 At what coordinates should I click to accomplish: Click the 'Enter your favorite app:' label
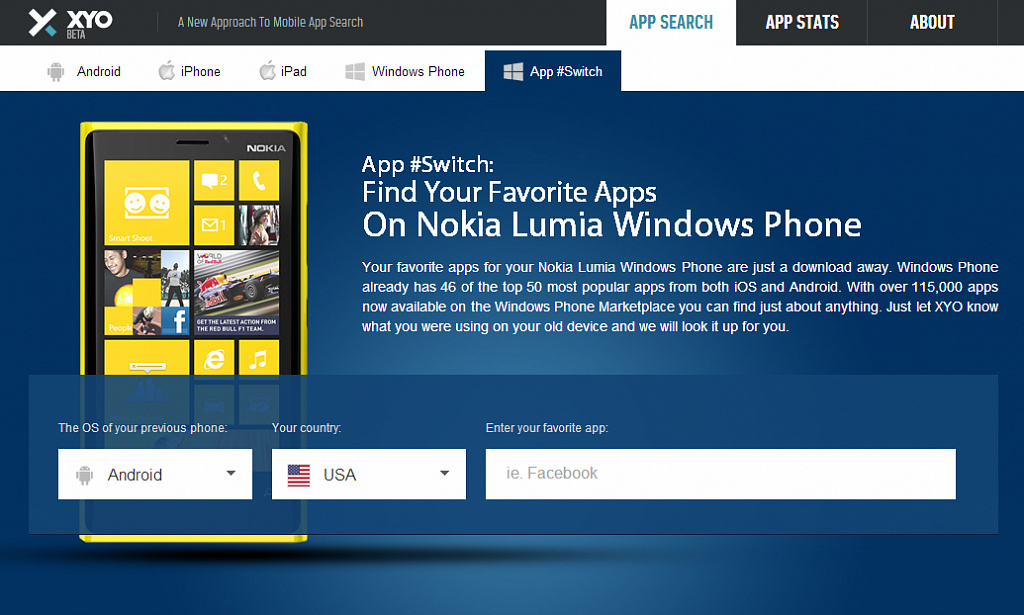coord(547,428)
